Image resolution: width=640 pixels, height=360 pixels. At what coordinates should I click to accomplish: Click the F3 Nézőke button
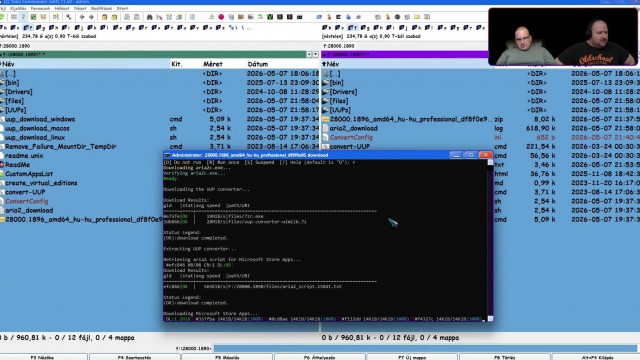[42, 357]
